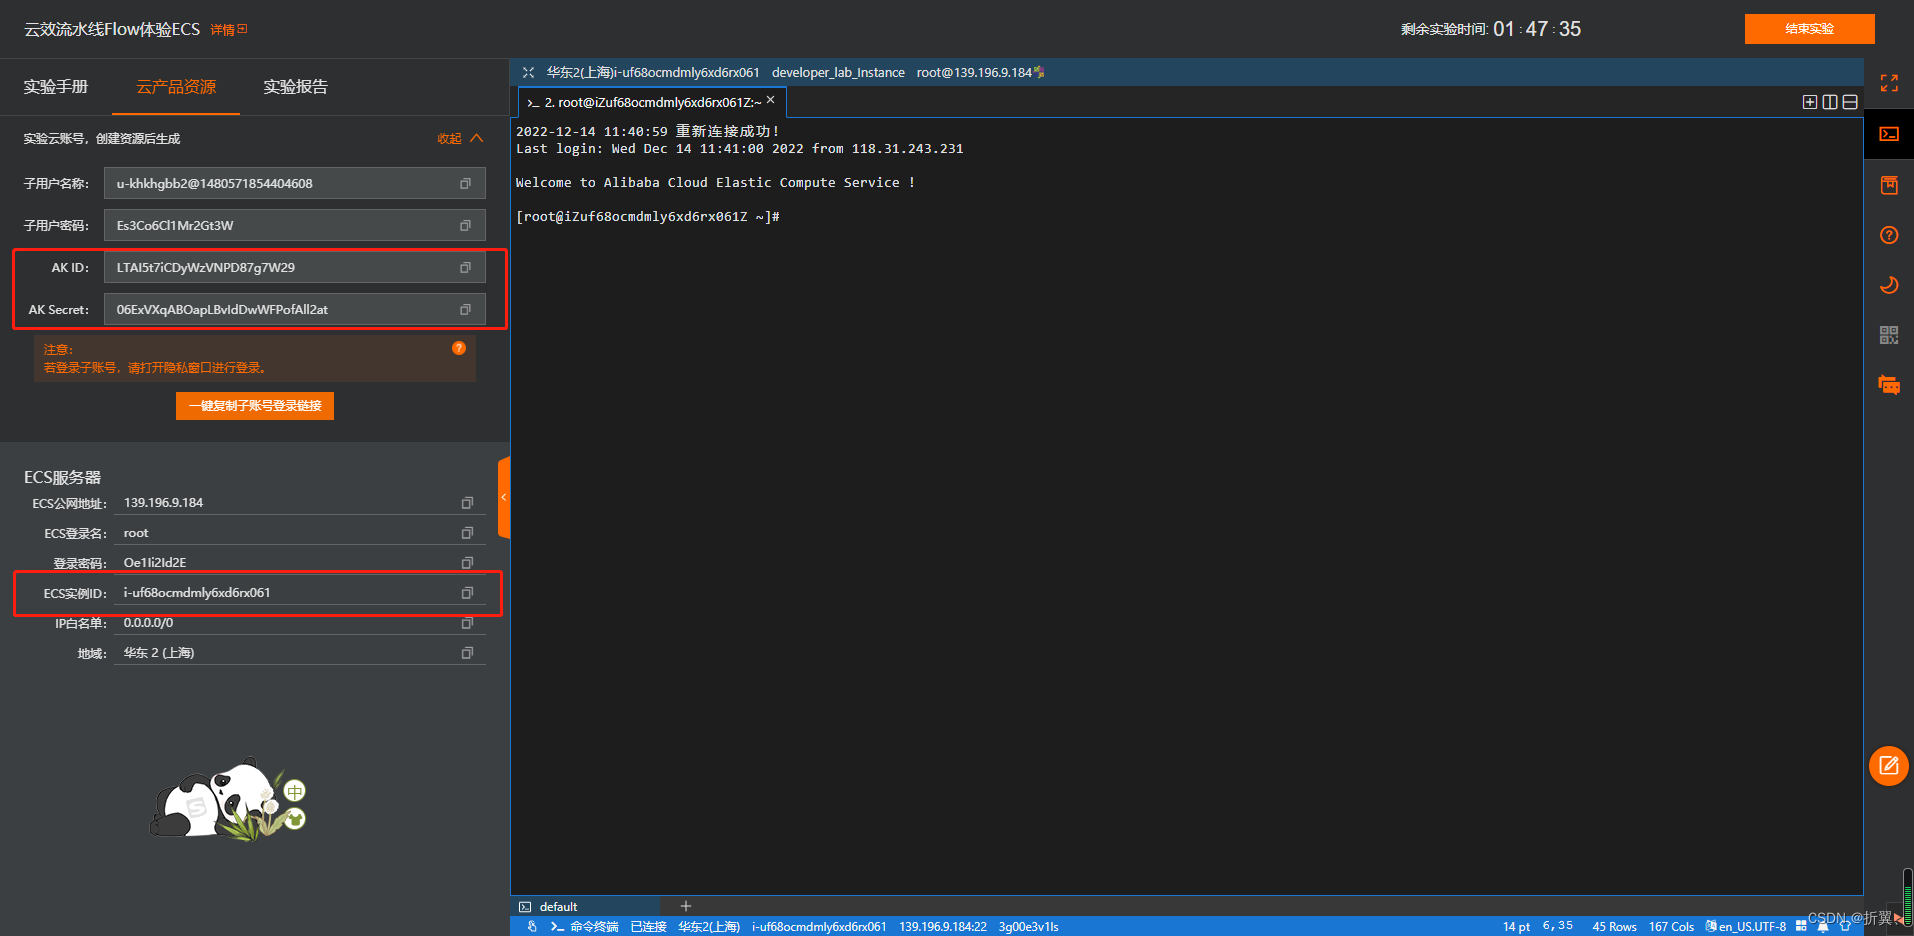
Task: Click the expand icon before 华东2(上海) header
Action: pos(528,72)
